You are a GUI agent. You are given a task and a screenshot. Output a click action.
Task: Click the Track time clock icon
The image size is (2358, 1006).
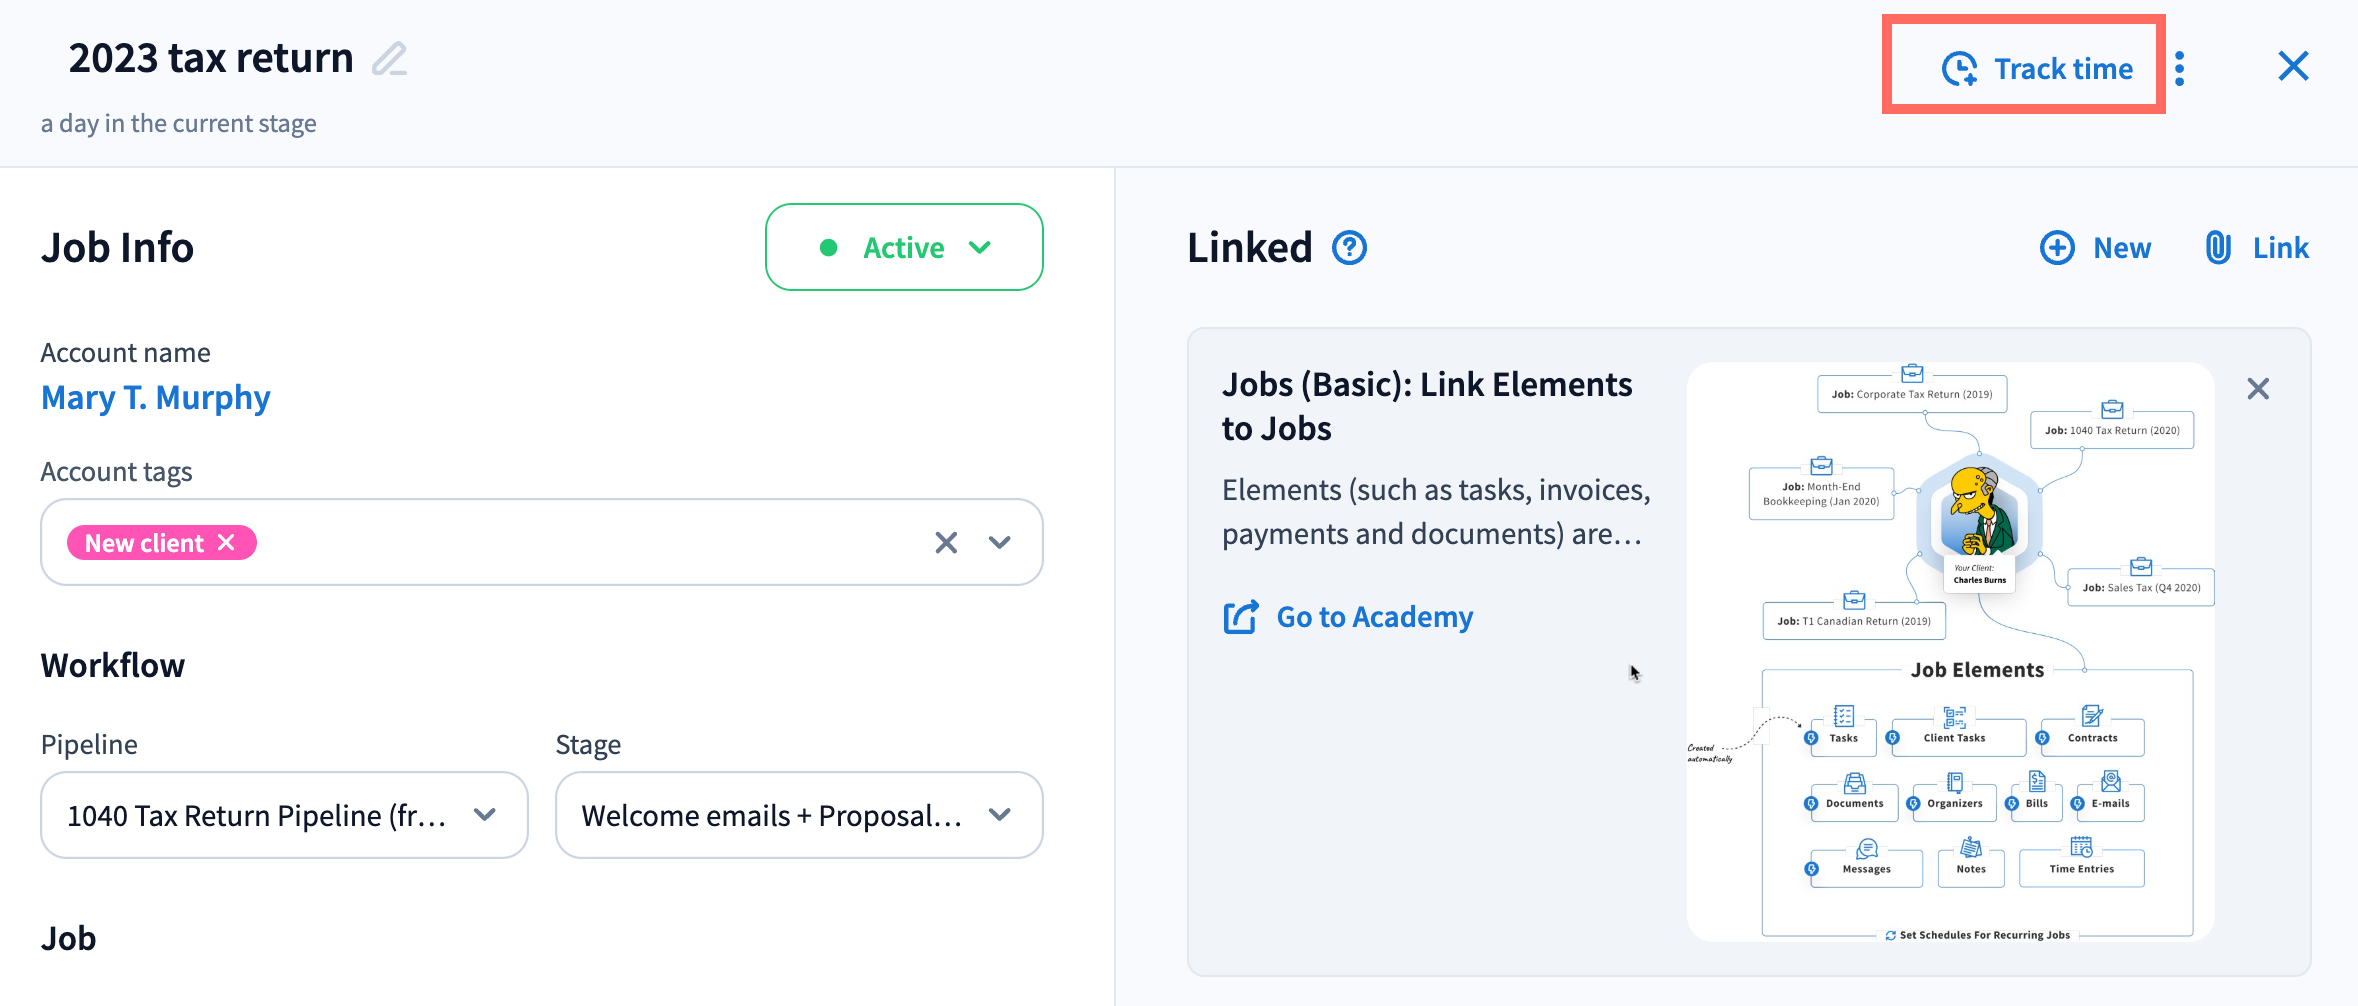tap(1959, 69)
